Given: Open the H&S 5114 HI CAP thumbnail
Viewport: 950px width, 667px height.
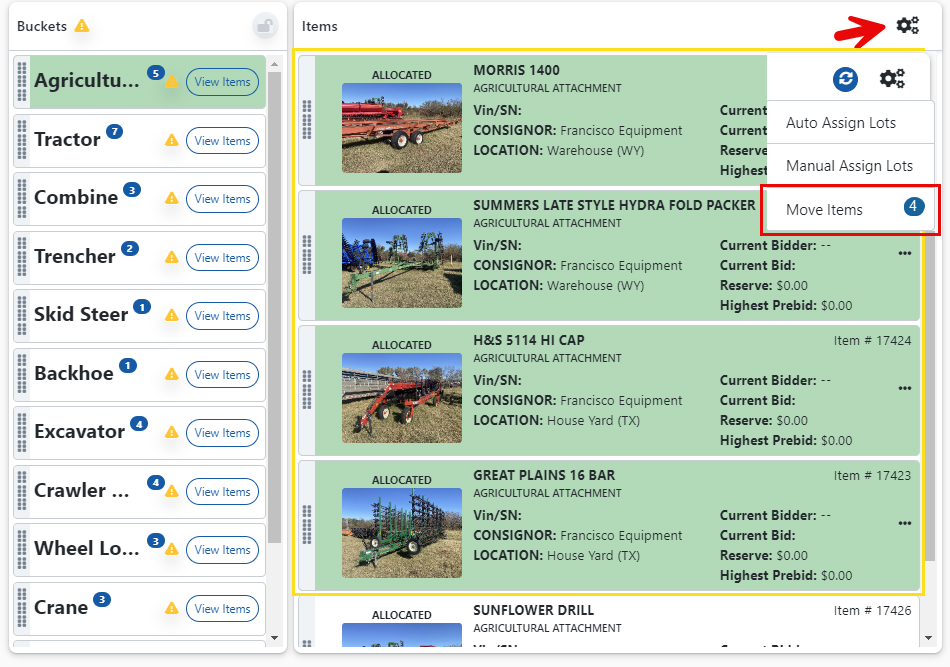Looking at the screenshot, I should coord(402,398).
